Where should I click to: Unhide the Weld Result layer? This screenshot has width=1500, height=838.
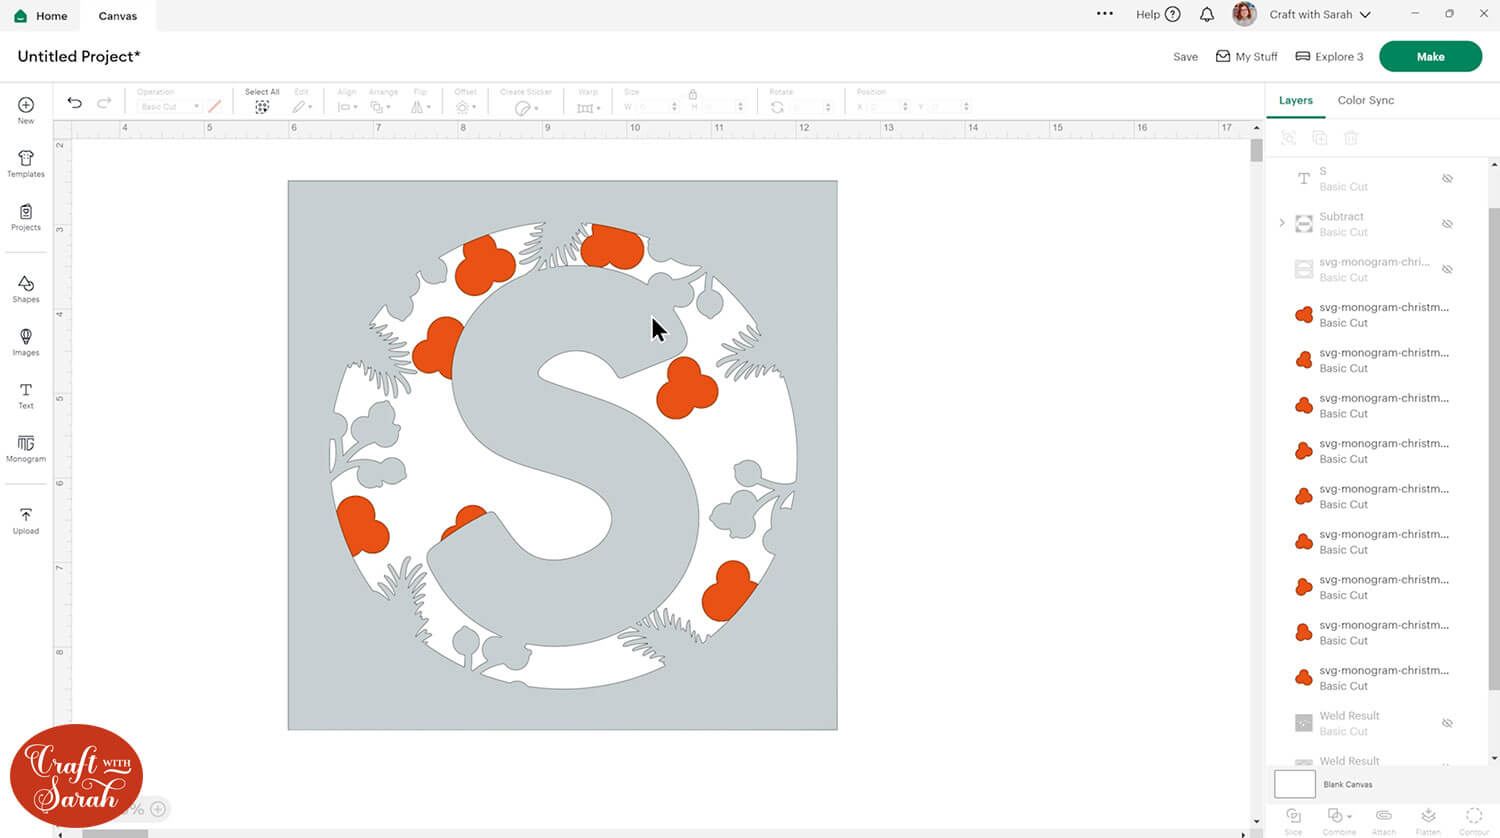coord(1447,723)
